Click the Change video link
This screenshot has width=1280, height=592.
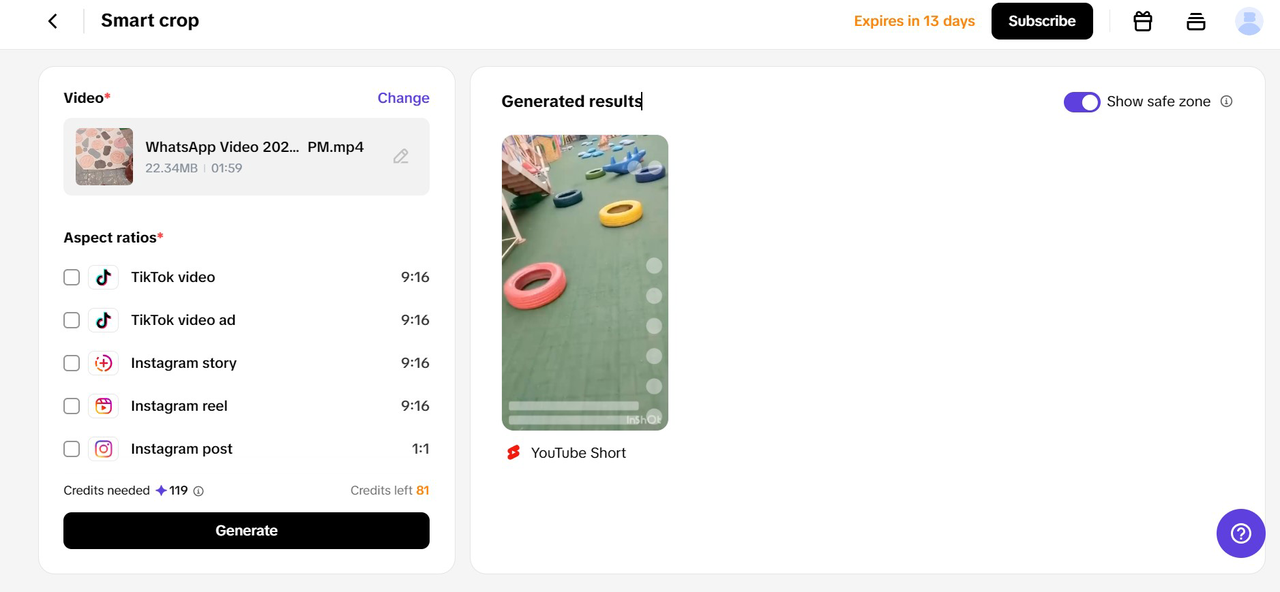click(x=403, y=98)
